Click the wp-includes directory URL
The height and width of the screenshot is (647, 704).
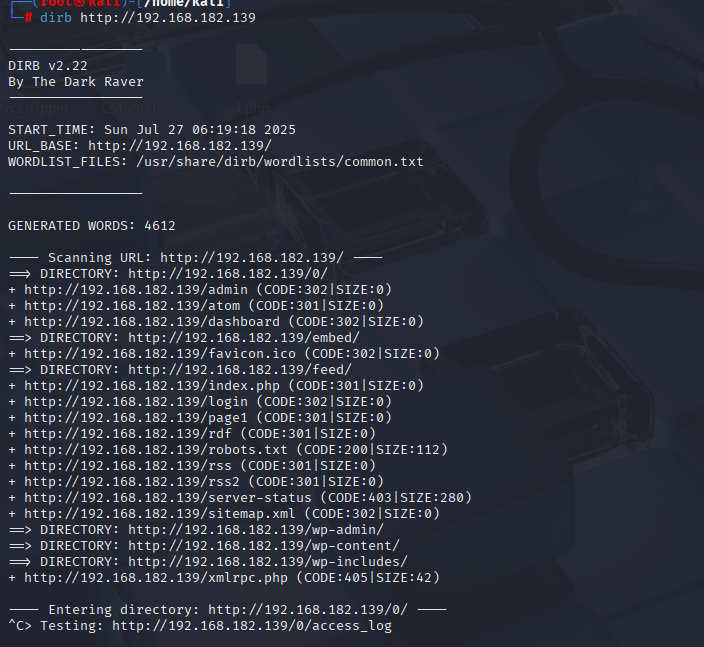tap(268, 562)
